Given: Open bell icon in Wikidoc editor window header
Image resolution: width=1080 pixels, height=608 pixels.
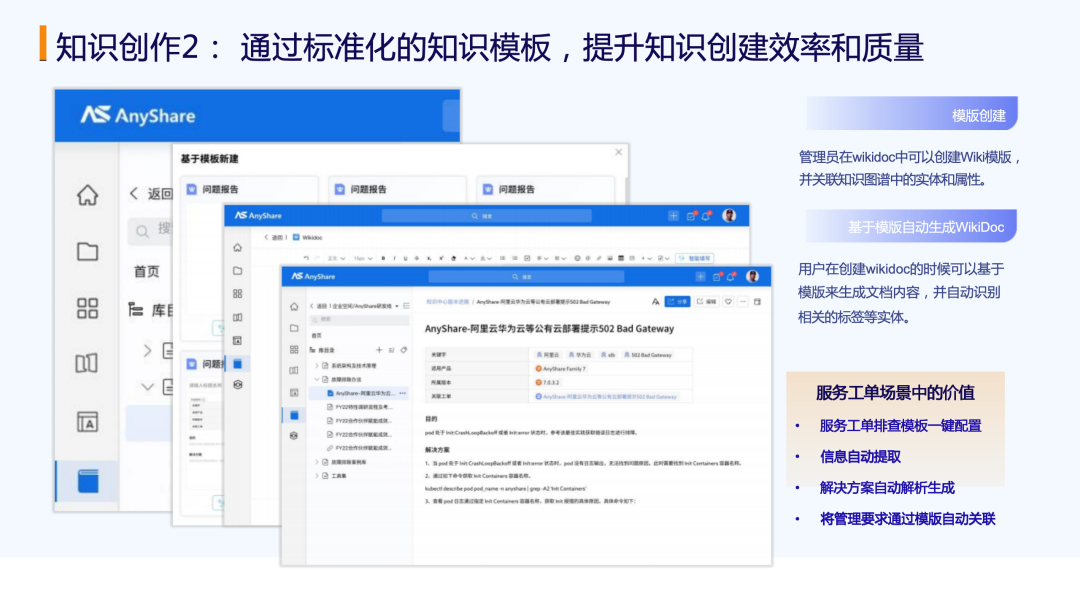Looking at the screenshot, I should [x=706, y=216].
